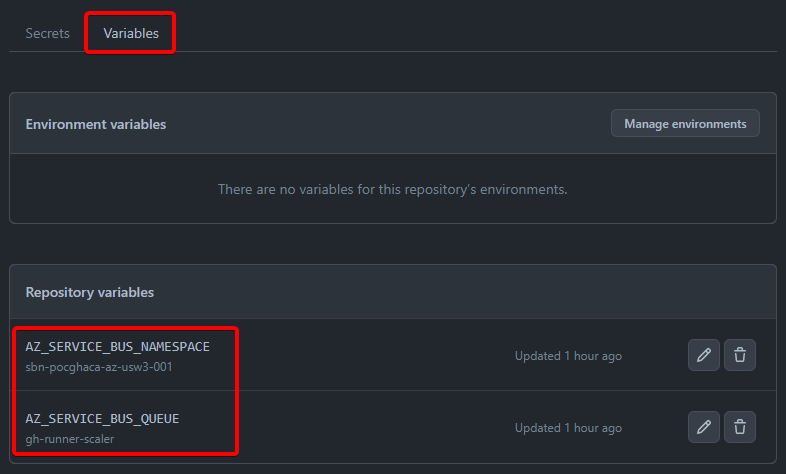This screenshot has height=474, width=786.
Task: Switch to the Secrets tab
Action: 48,33
